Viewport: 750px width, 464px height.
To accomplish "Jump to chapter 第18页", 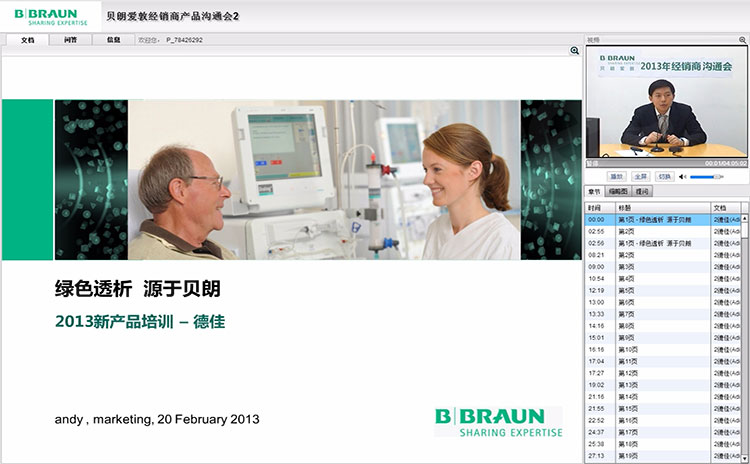I will click(662, 444).
